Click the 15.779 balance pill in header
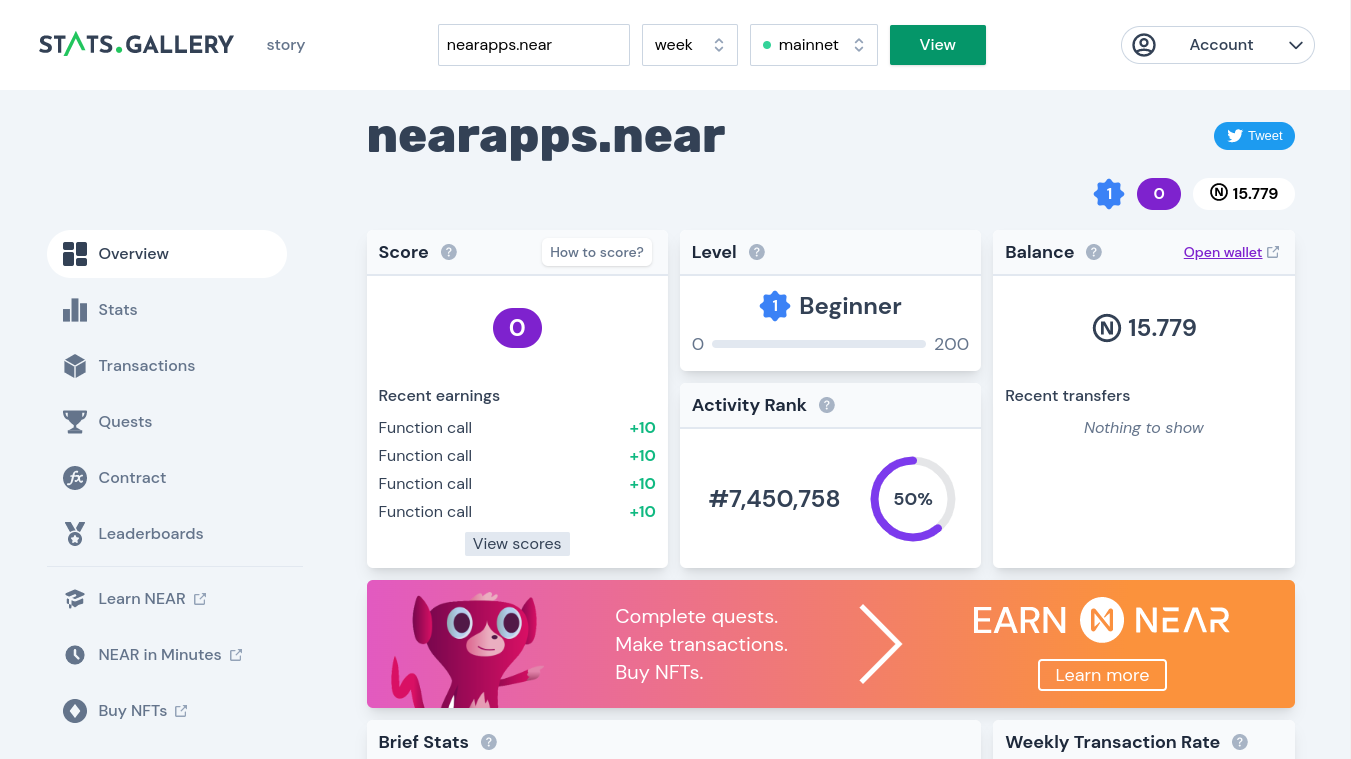Viewport: 1351px width, 759px height. pos(1244,194)
